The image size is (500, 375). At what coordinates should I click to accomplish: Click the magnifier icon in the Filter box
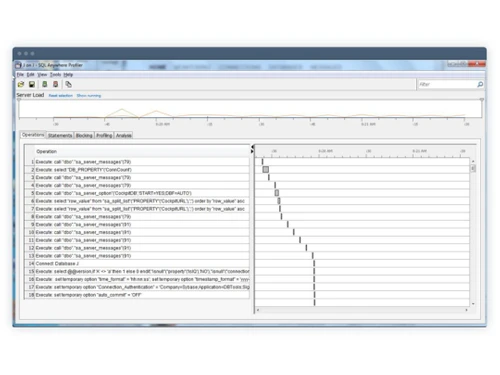480,84
